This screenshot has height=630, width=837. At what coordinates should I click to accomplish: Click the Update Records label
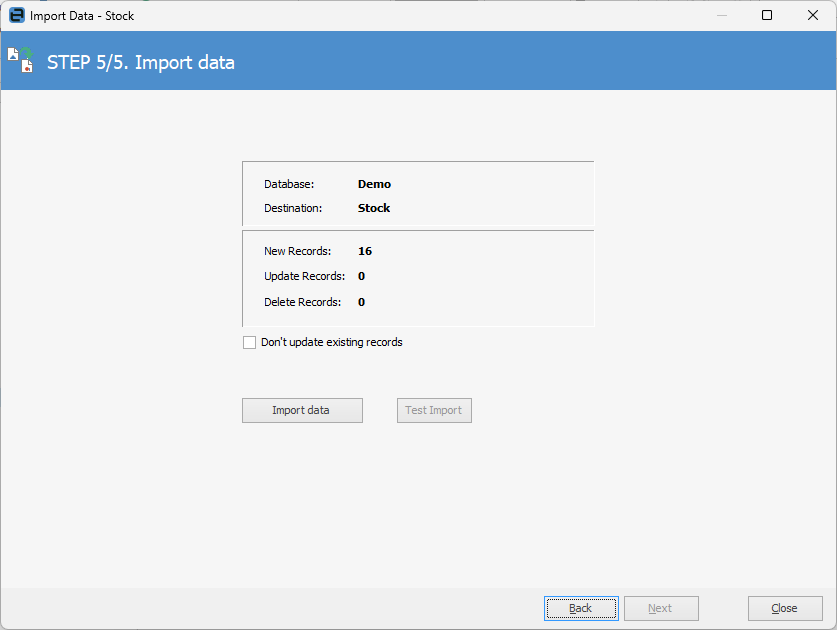(x=304, y=277)
